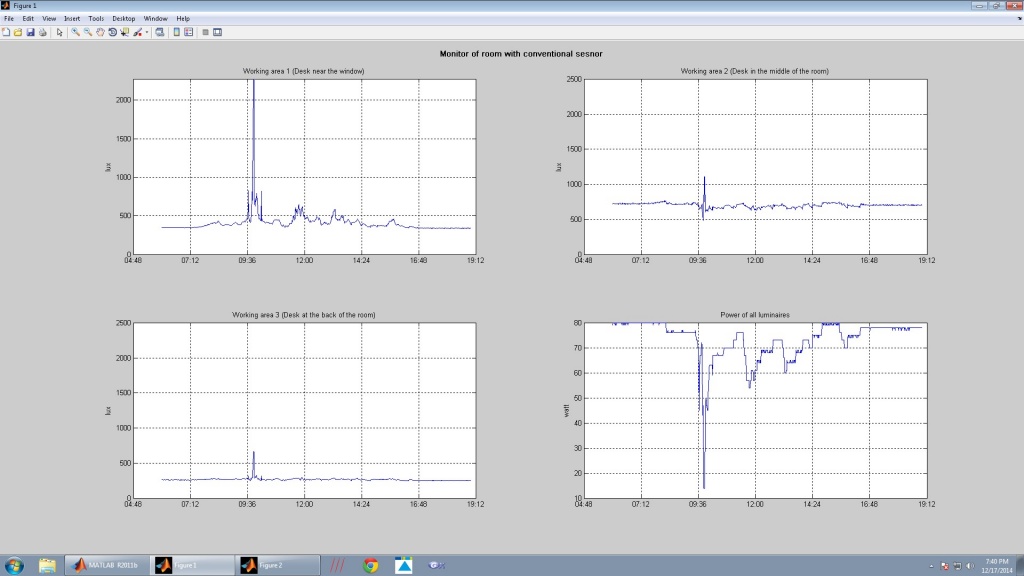This screenshot has height=576, width=1024.
Task: Click the Working area 2 'lux' axis label
Action: (x=559, y=167)
